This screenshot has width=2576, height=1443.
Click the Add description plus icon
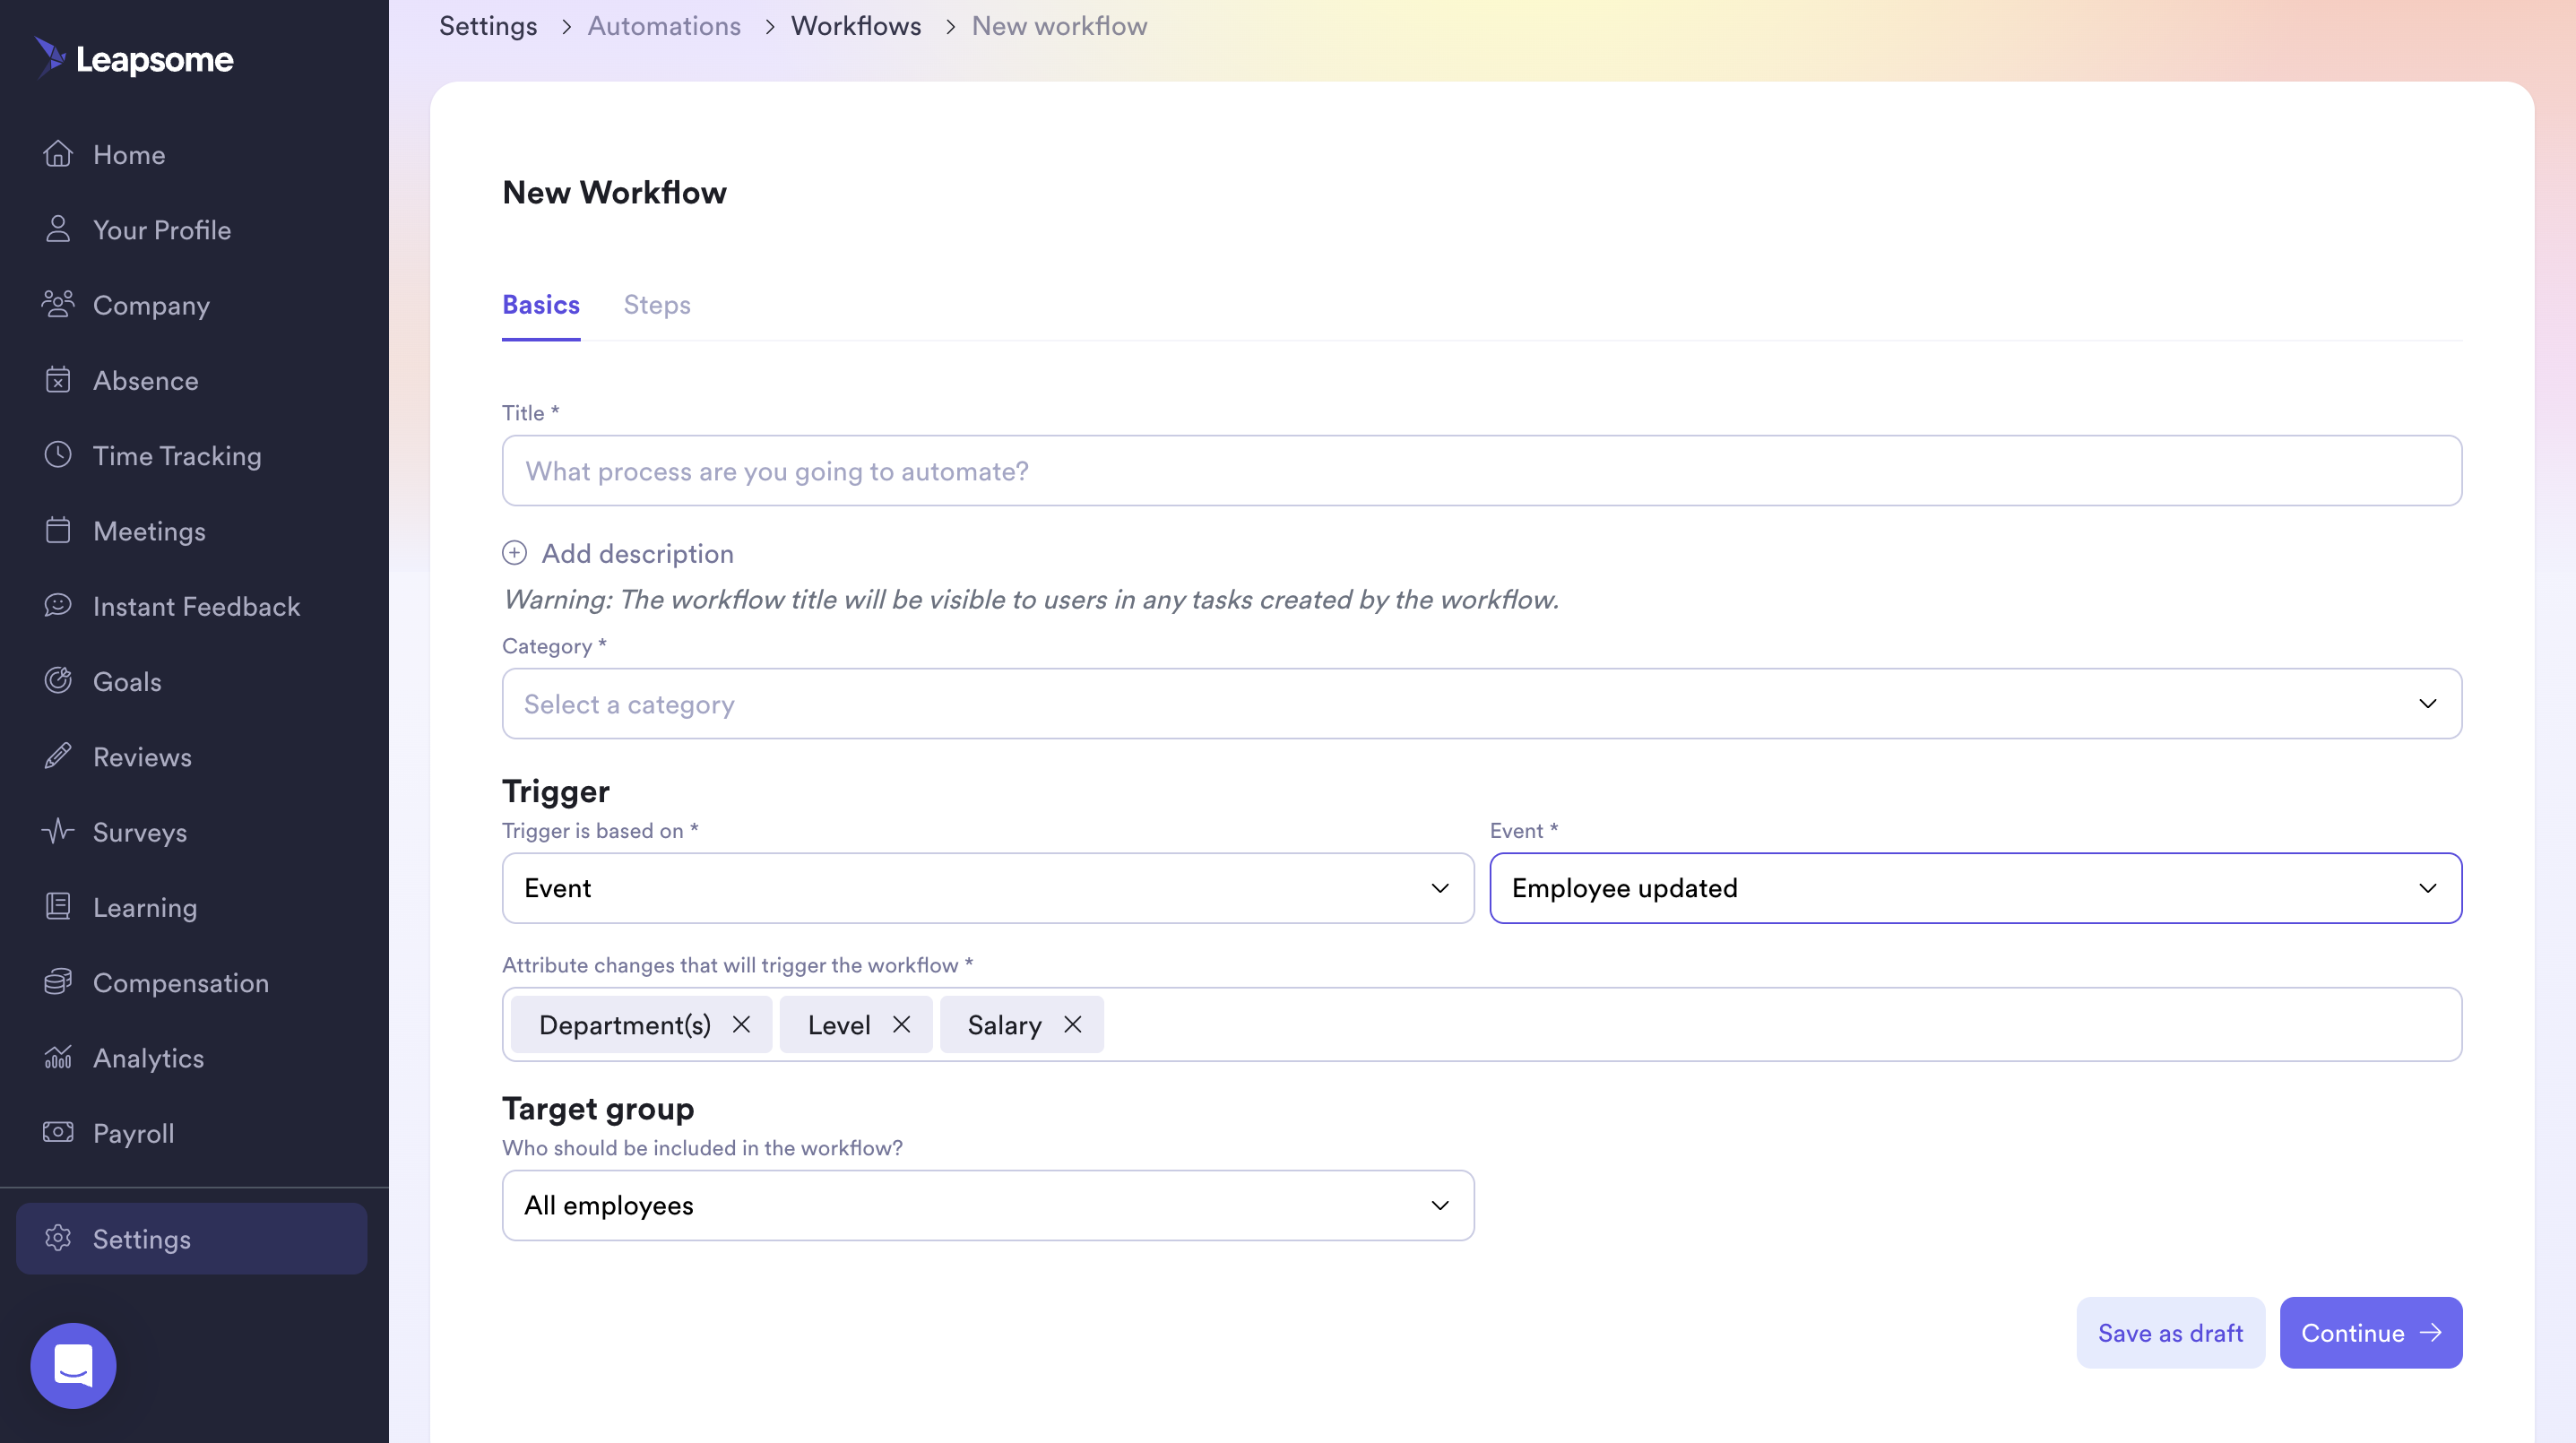(x=514, y=553)
